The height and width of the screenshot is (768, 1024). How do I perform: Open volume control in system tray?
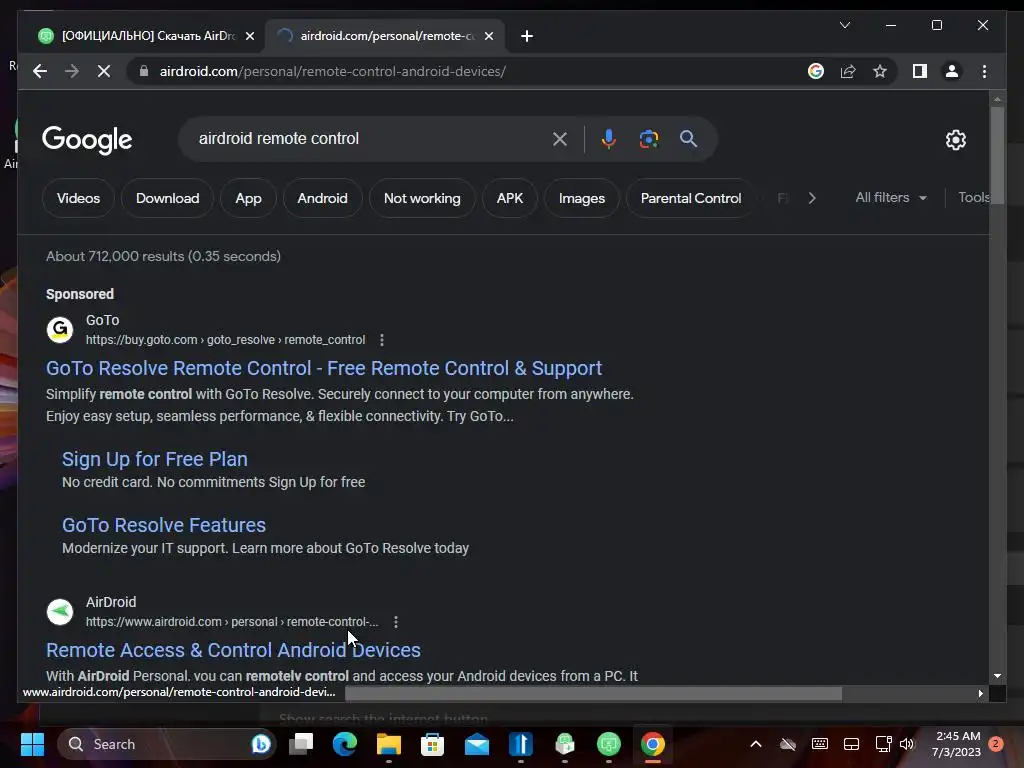click(906, 744)
